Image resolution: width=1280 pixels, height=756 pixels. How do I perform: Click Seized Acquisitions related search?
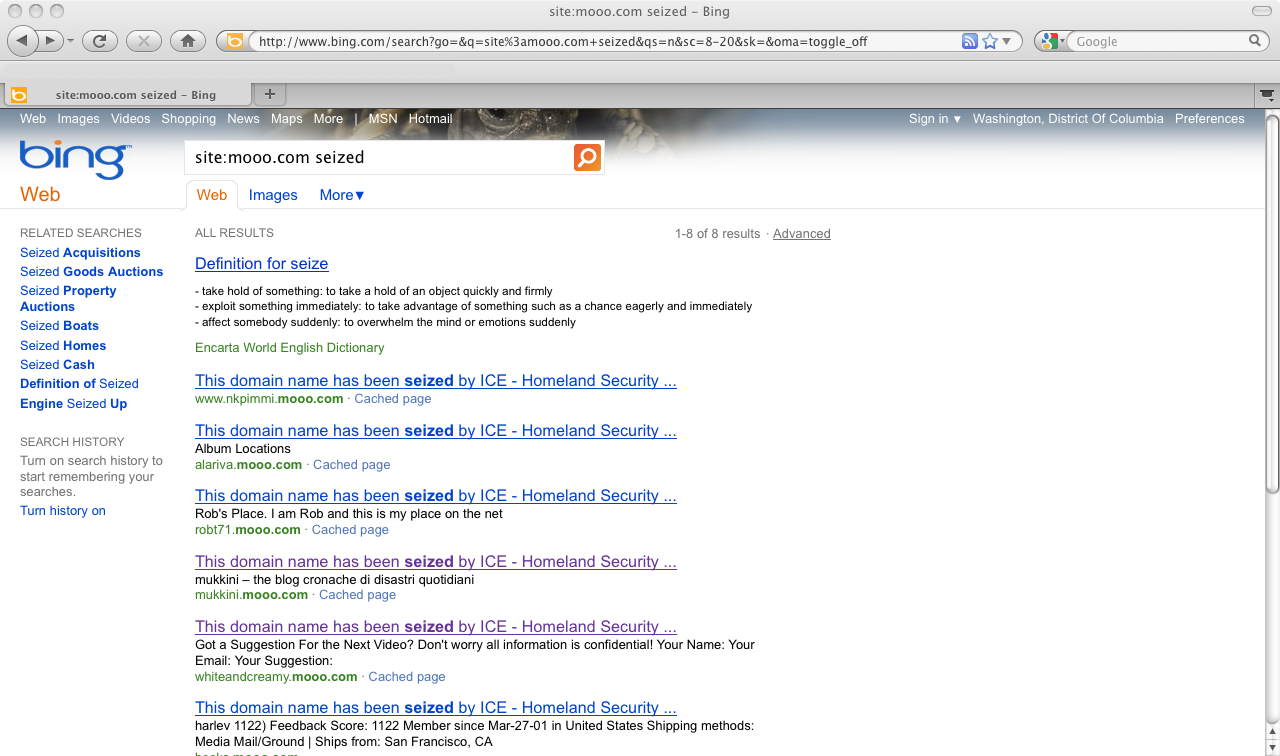80,253
